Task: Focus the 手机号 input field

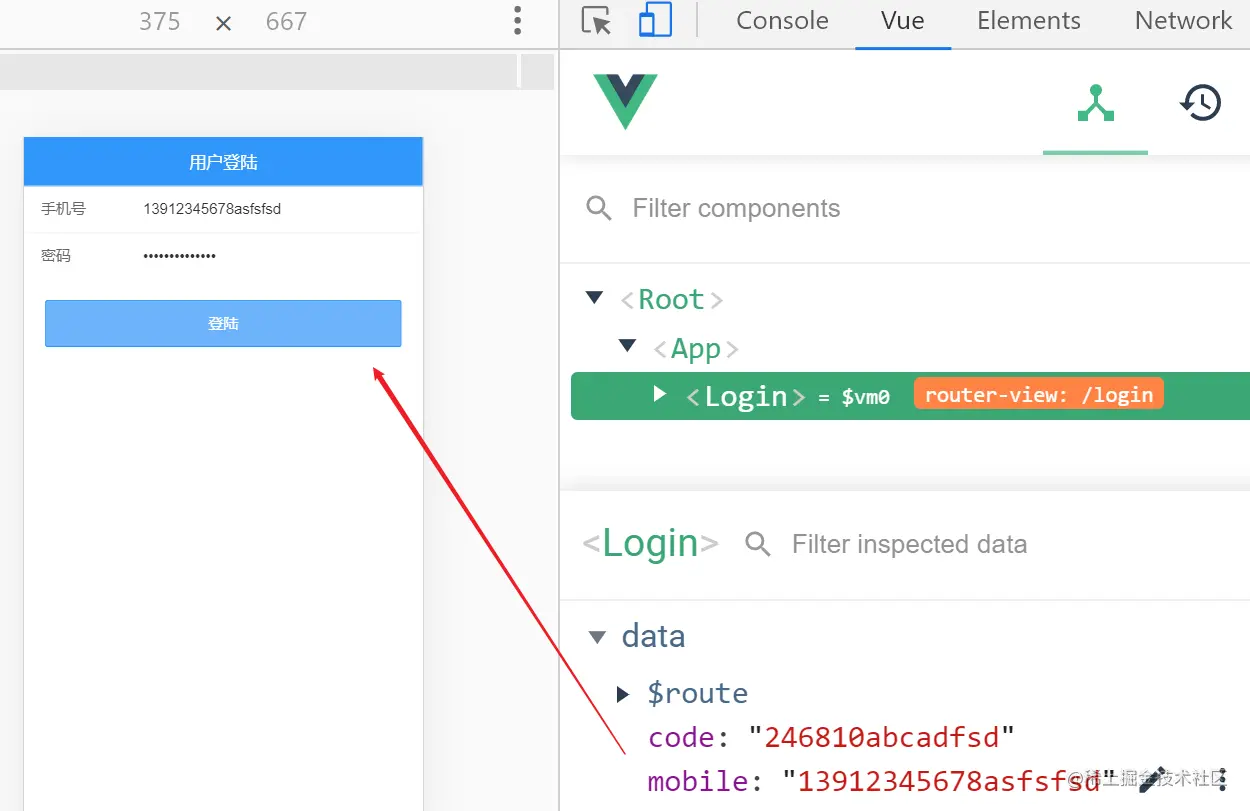Action: pyautogui.click(x=270, y=209)
